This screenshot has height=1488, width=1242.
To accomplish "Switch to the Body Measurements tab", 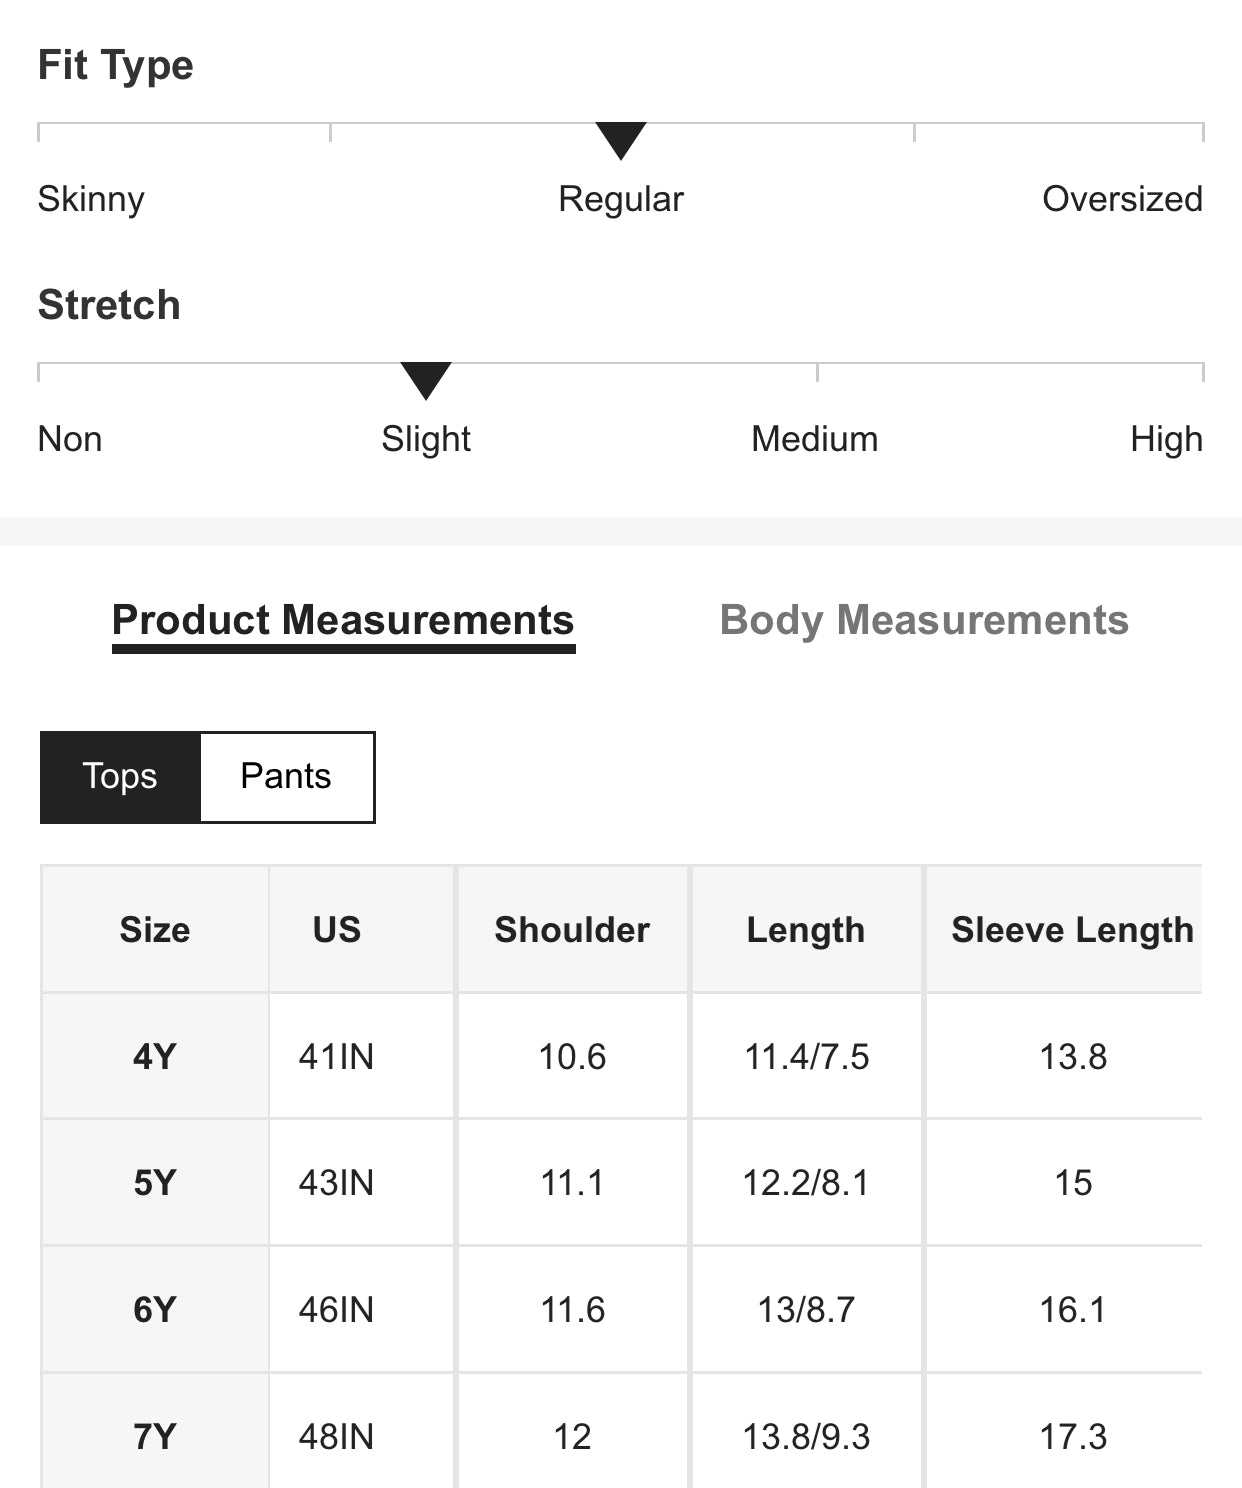I will (x=924, y=620).
